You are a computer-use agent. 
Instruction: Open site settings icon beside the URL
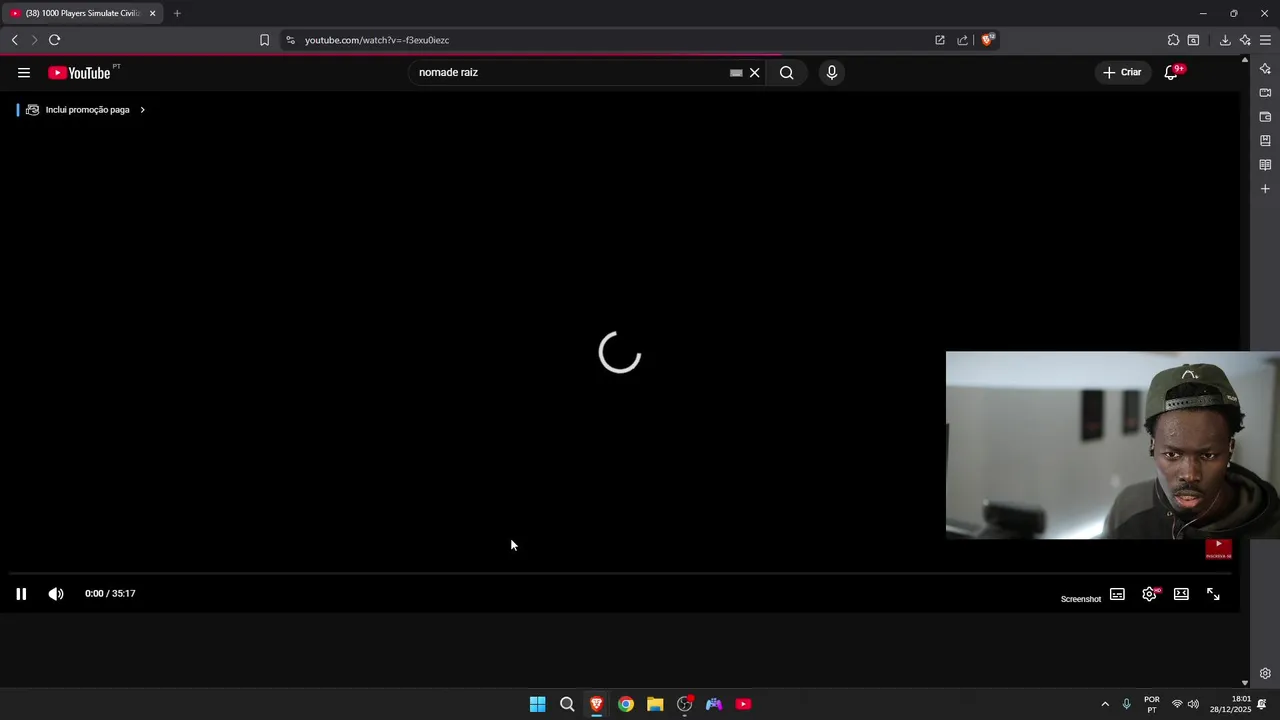click(x=290, y=40)
